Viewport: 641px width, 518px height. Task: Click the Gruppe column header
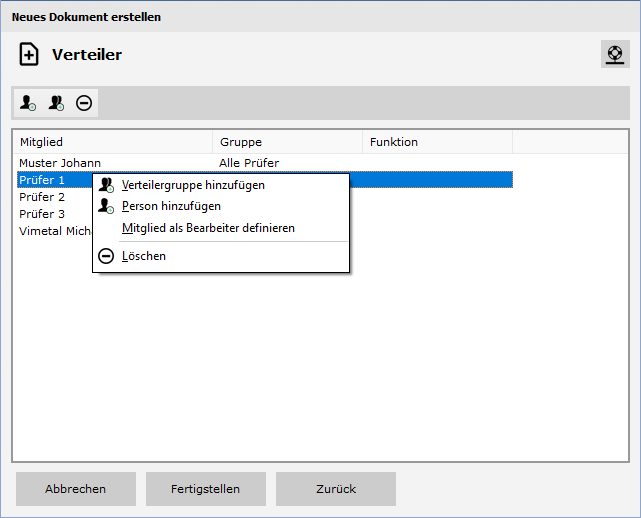click(x=287, y=142)
